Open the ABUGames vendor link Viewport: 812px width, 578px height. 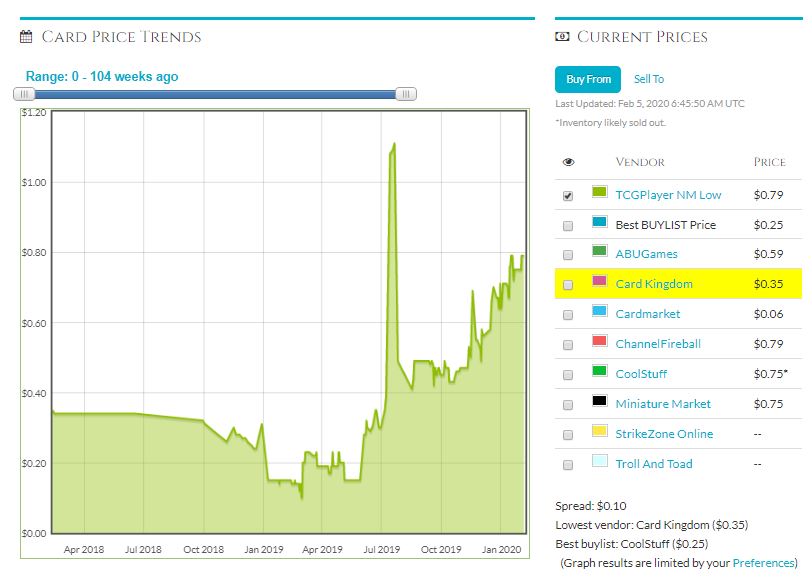[x=646, y=254]
